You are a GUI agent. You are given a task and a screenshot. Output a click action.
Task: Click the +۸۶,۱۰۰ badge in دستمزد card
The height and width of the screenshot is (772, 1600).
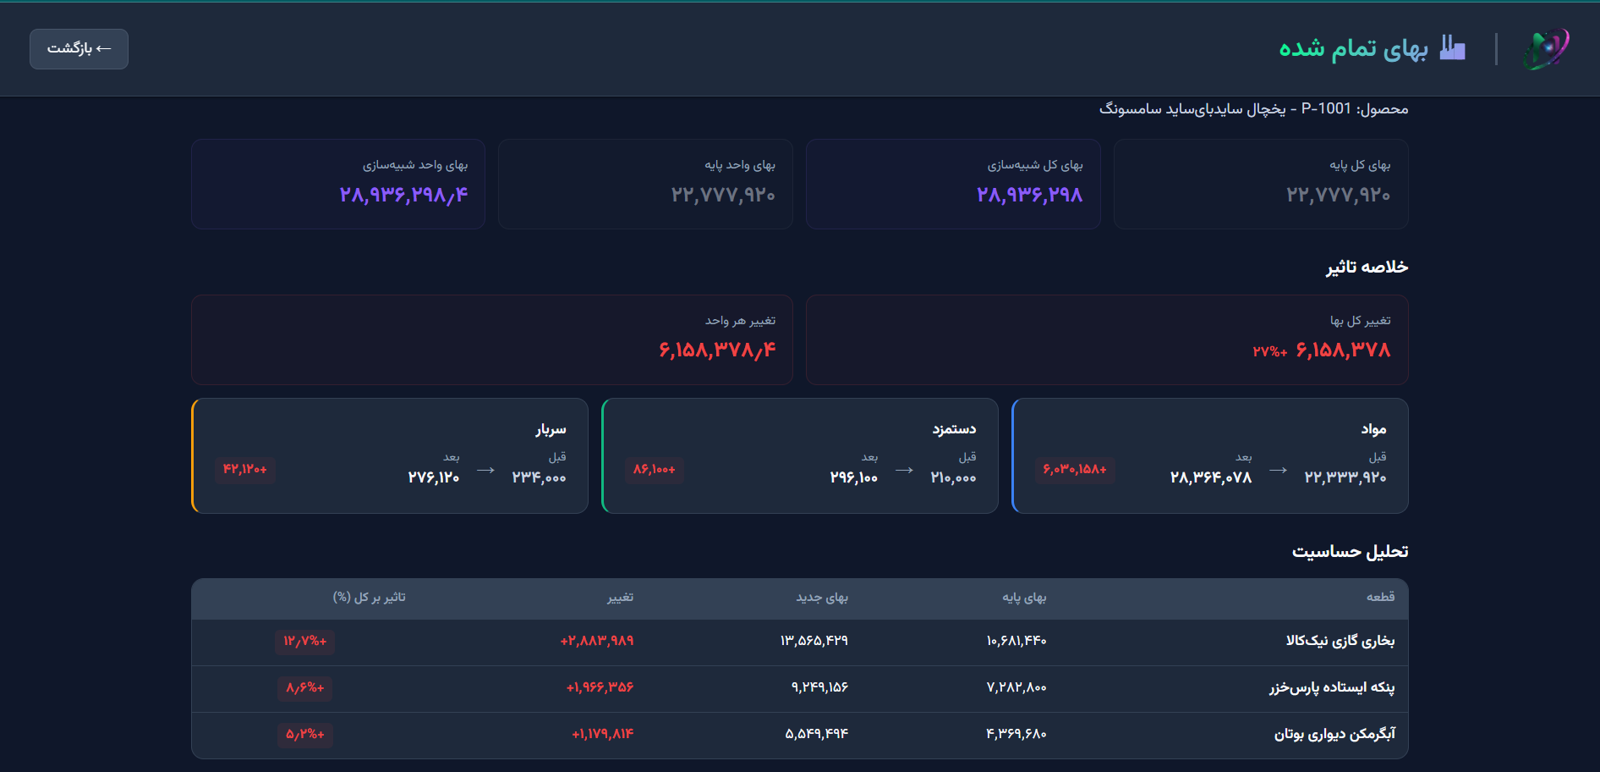point(654,469)
